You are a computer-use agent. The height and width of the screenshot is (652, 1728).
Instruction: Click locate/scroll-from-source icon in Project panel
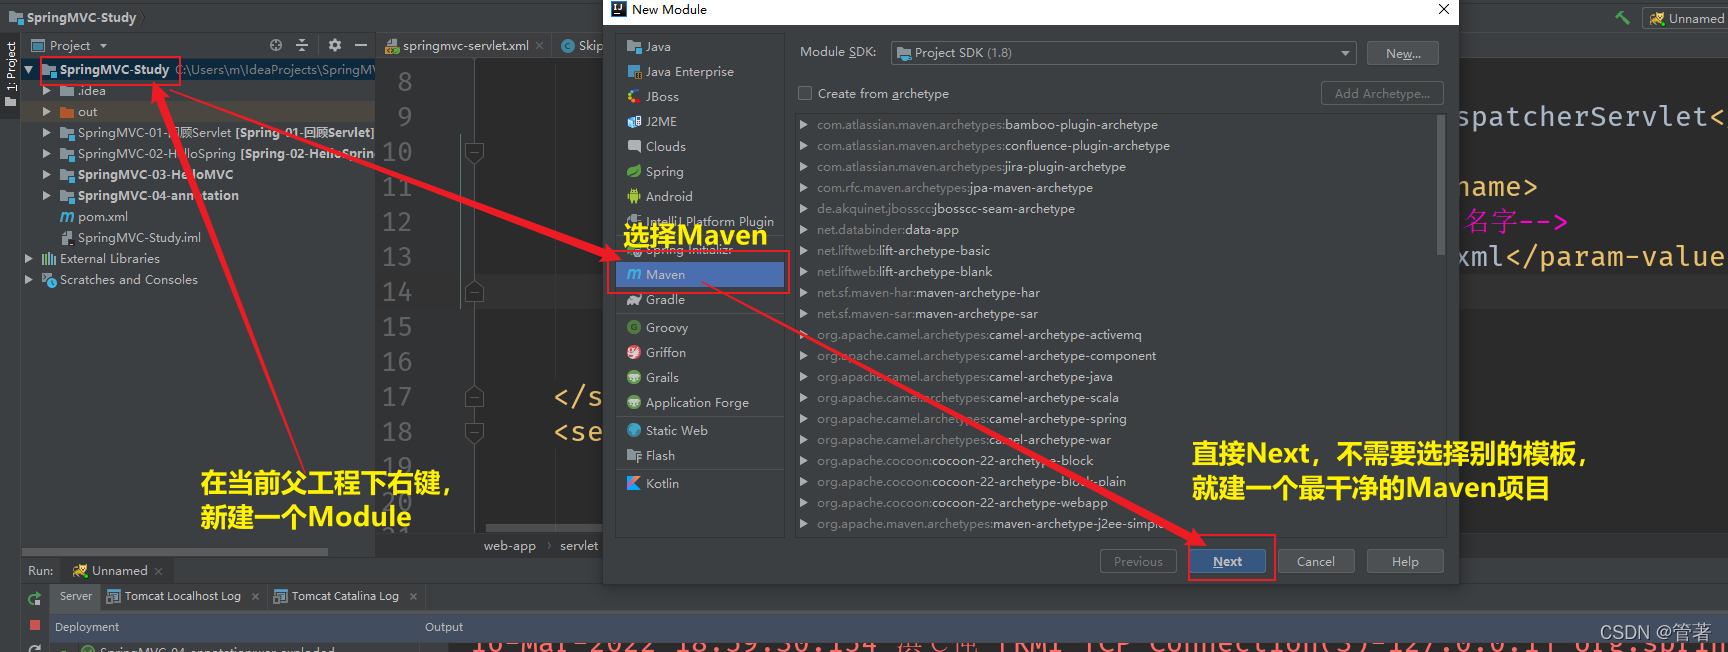[276, 45]
